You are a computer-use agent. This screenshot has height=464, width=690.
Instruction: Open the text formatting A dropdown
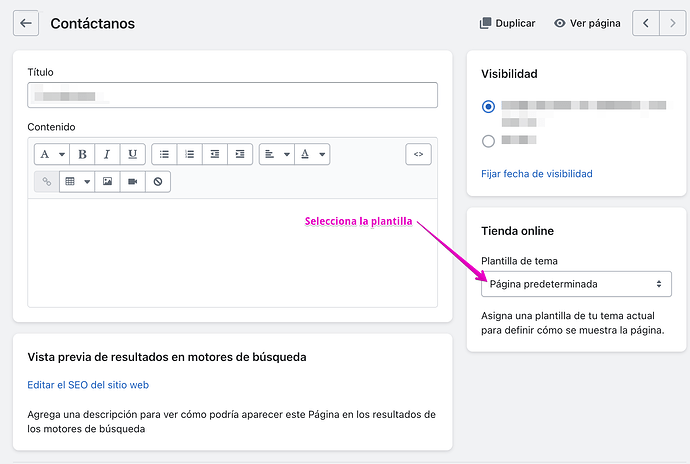pyautogui.click(x=52, y=155)
